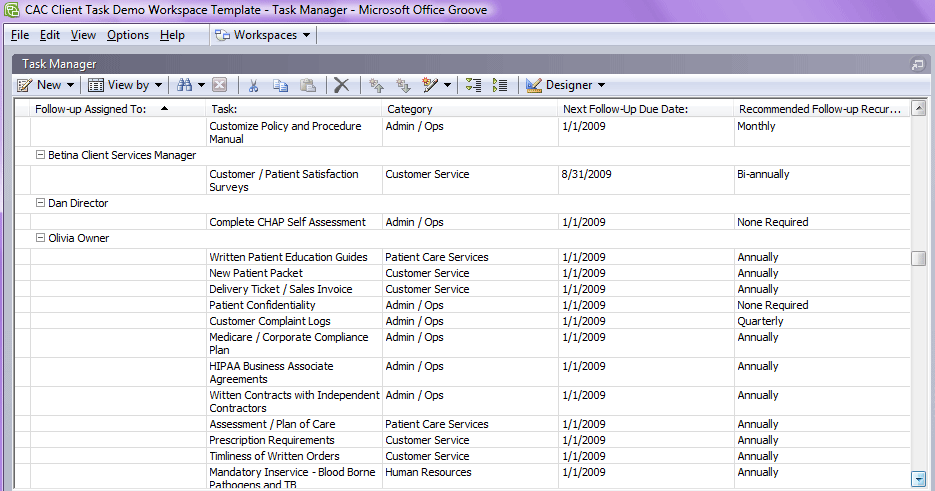Image resolution: width=935 pixels, height=491 pixels.
Task: Click the Expand all icon
Action: click(x=500, y=85)
